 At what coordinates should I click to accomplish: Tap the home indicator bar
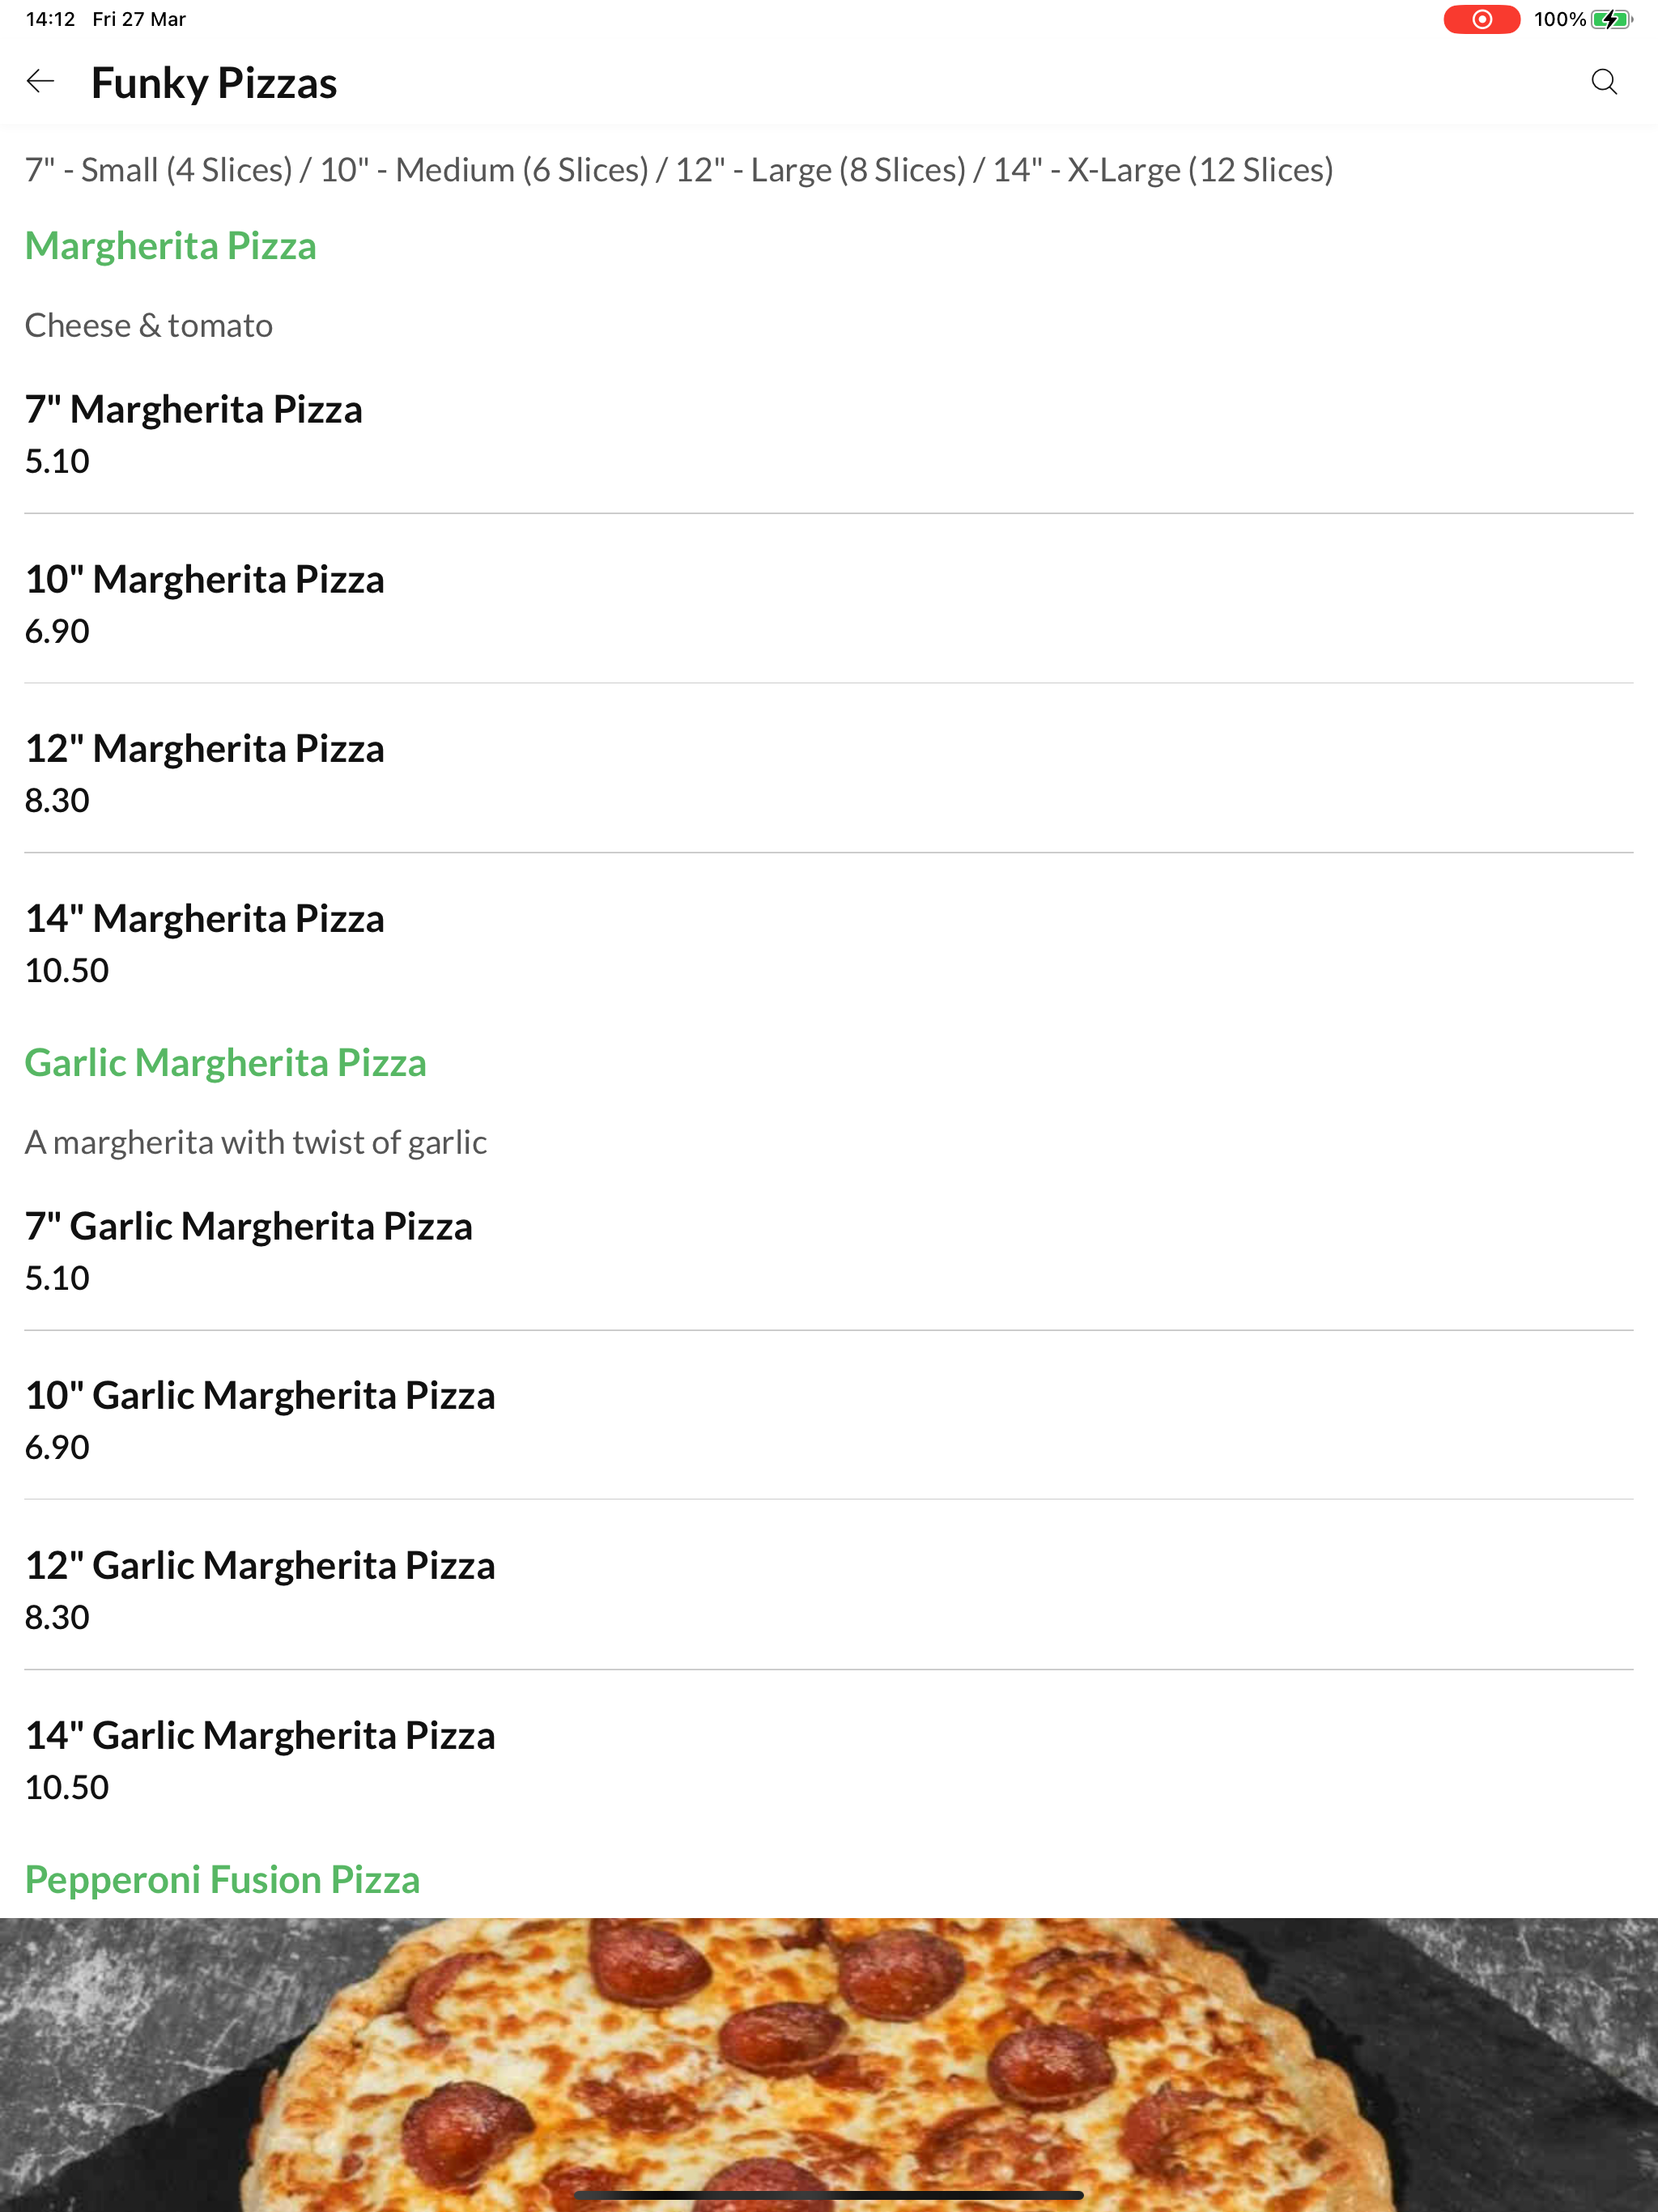tap(829, 2195)
